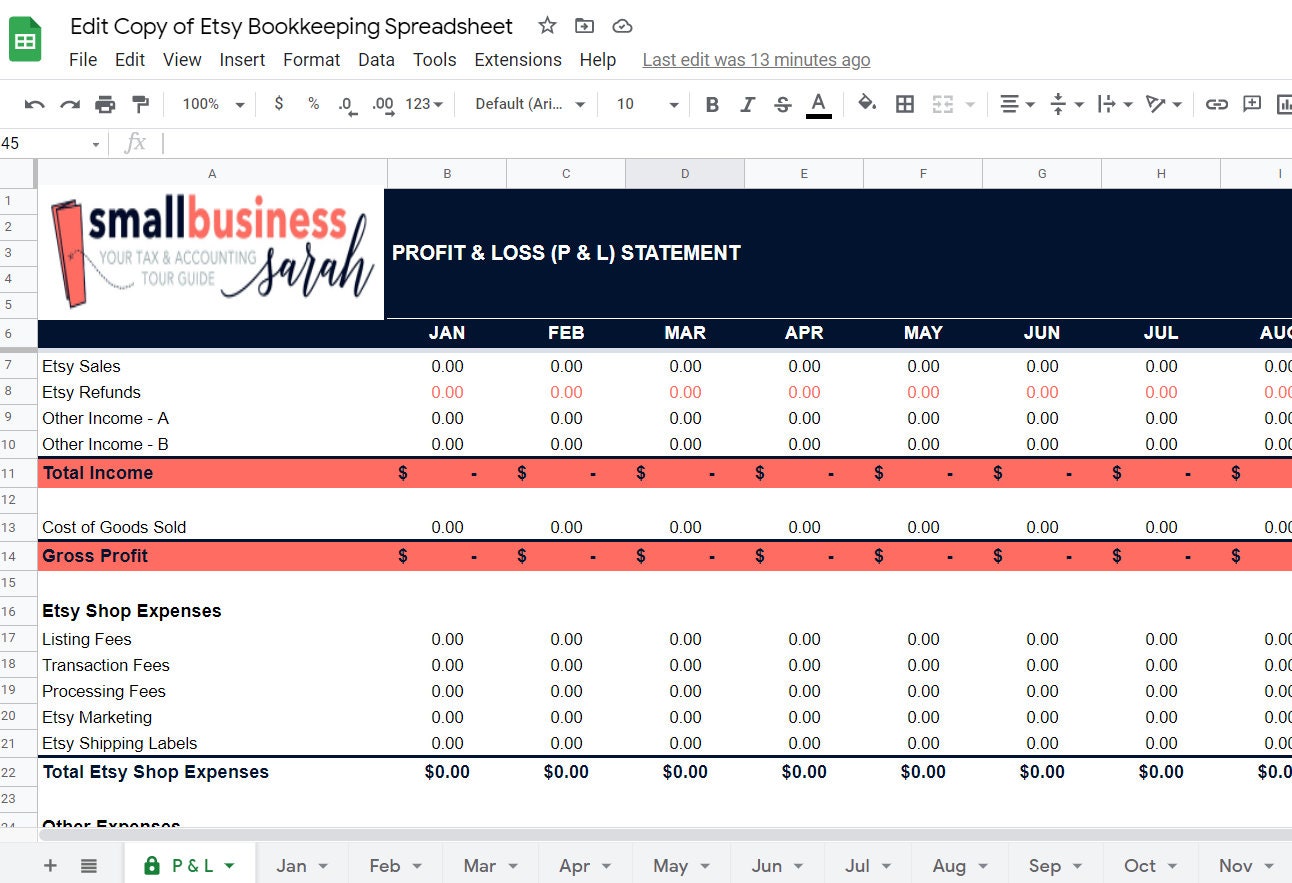Image resolution: width=1292 pixels, height=883 pixels.
Task: Click the small business sarah logo image
Action: (212, 254)
